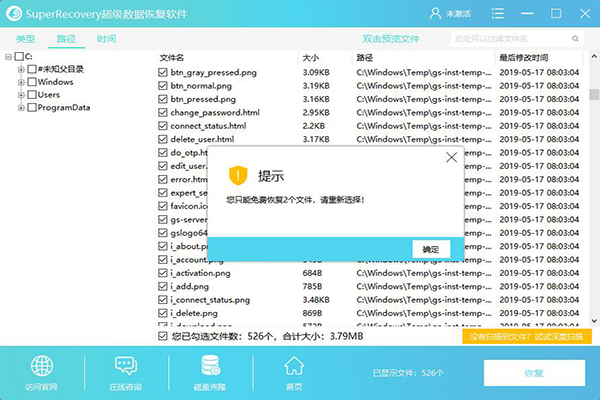Screen dimensions: 600x400
Task: Select the i_delete.png file name
Action: [194, 313]
